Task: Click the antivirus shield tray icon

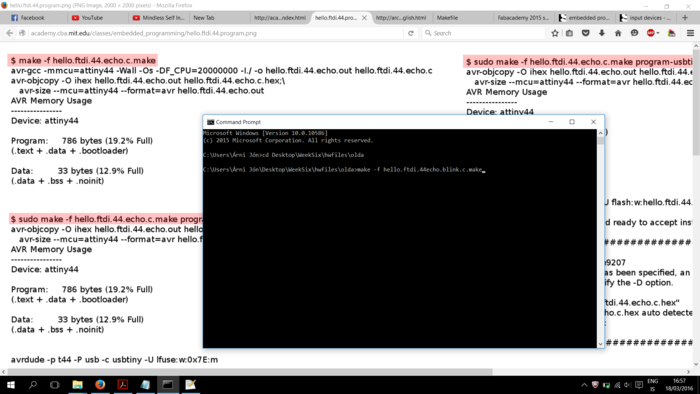Action: click(595, 385)
